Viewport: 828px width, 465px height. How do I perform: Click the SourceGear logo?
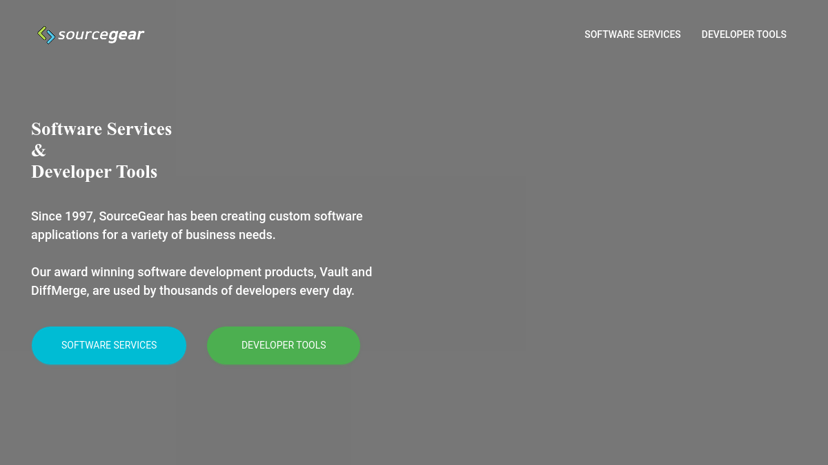tap(90, 35)
